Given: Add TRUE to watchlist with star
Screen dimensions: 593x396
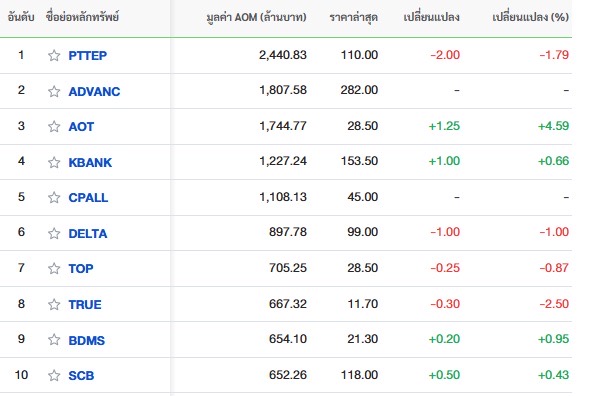Looking at the screenshot, I should pos(54,304).
